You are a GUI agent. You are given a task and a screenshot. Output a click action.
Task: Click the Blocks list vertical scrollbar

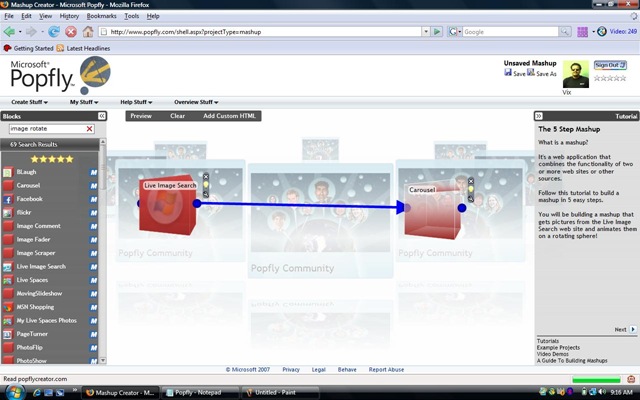click(x=103, y=251)
